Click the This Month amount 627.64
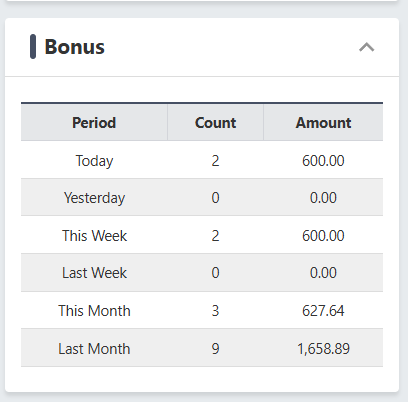Screen dimensions: 408x402 (323, 311)
